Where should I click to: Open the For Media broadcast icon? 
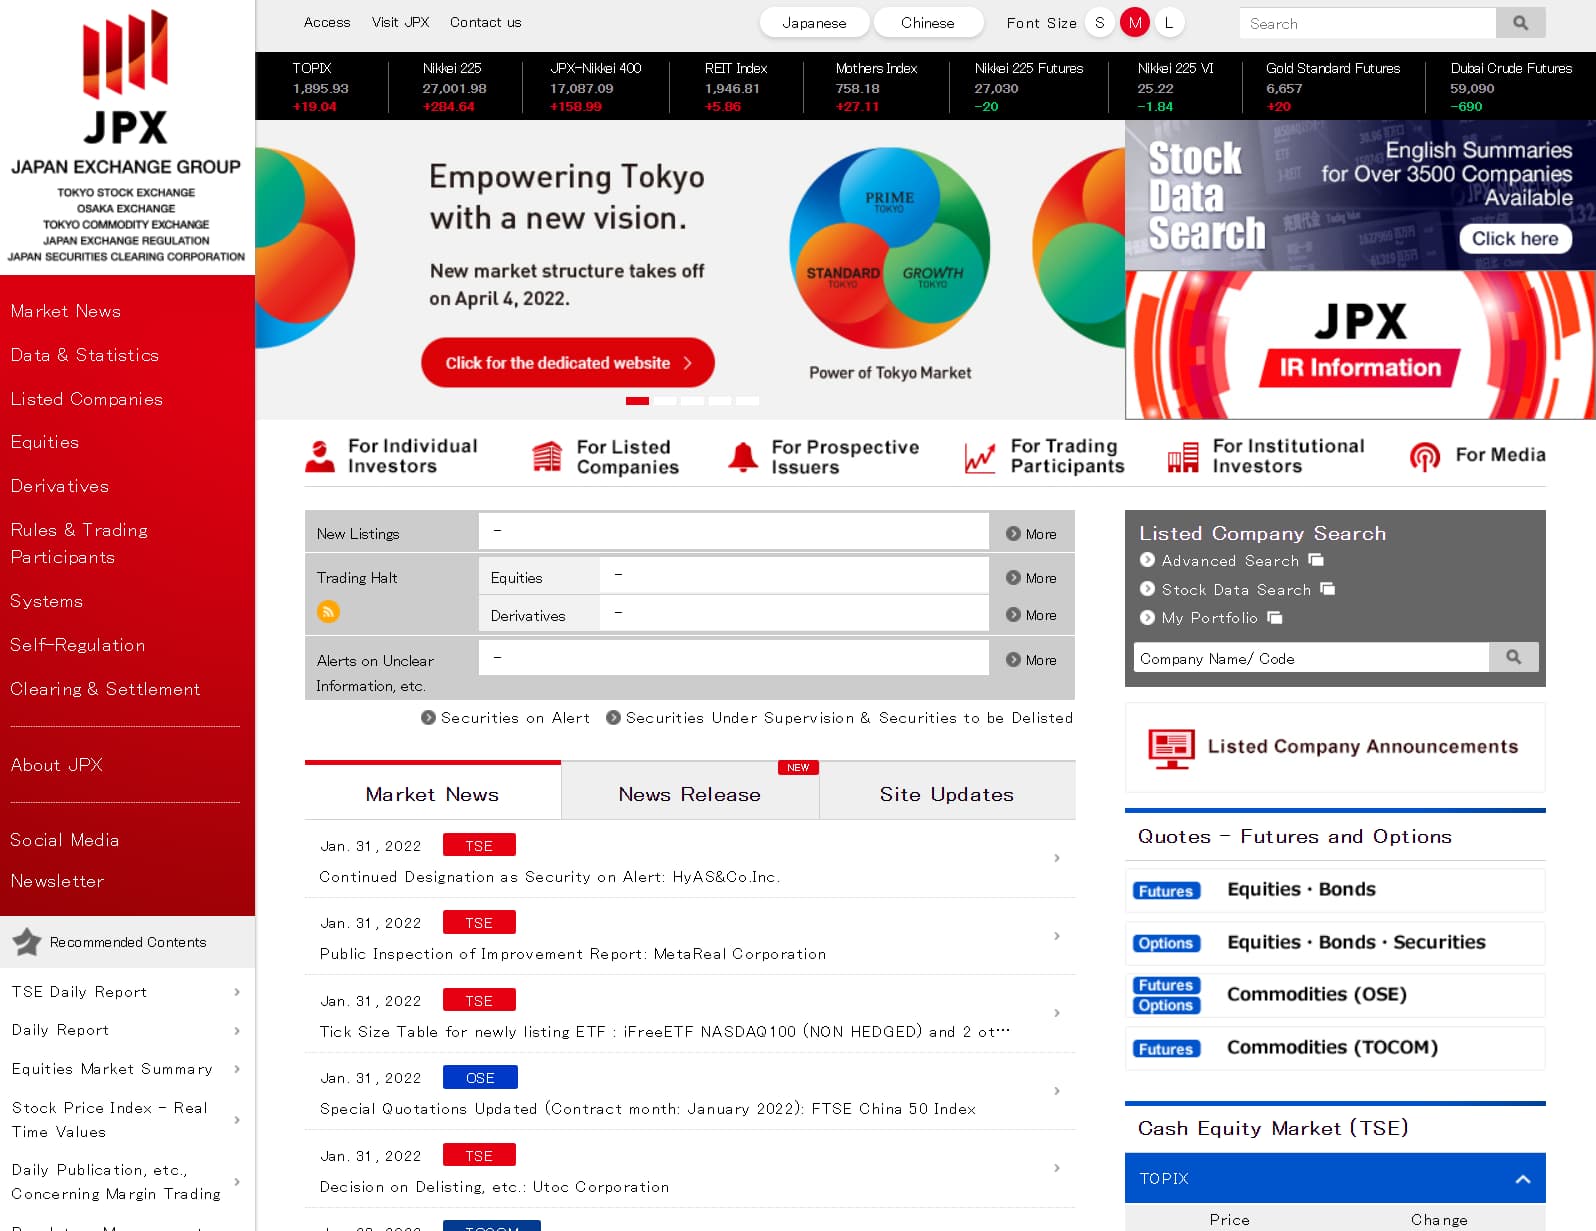[x=1425, y=456]
